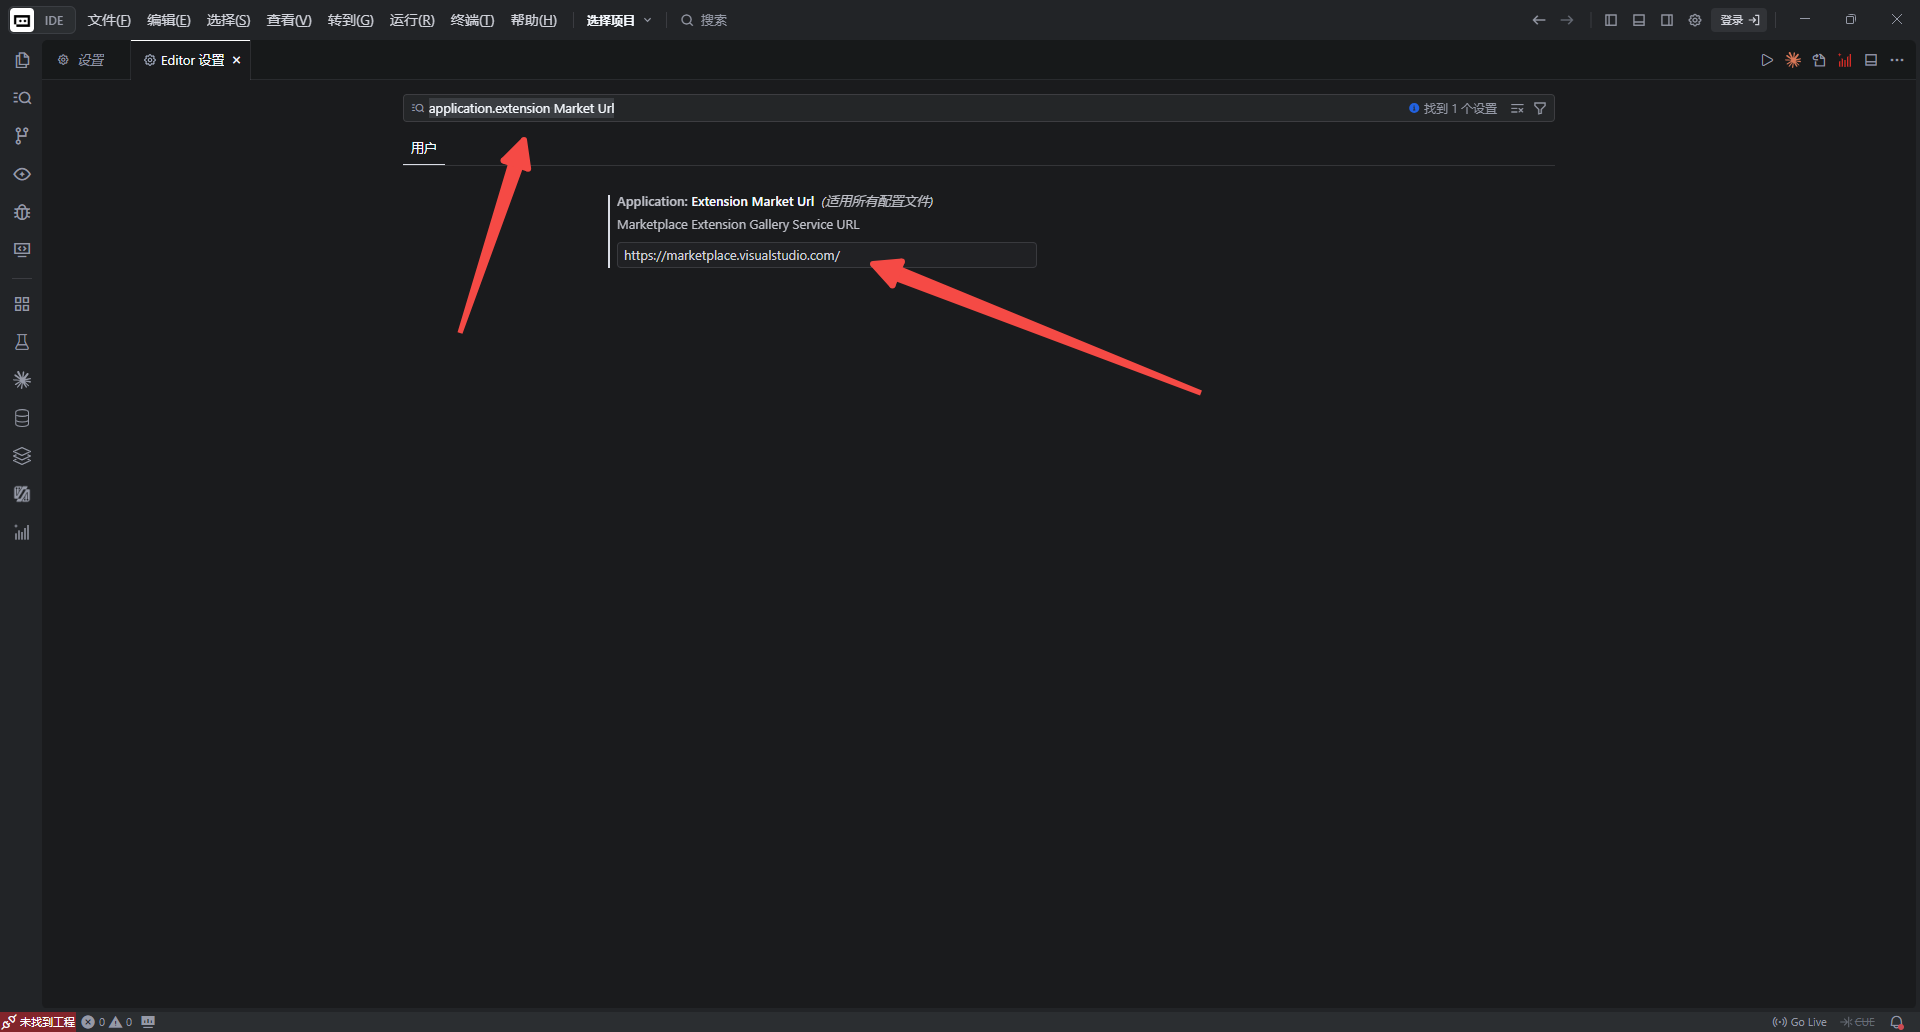Open the errors and warnings count in status bar
Screen dimensions: 1920x1032
point(107,1022)
